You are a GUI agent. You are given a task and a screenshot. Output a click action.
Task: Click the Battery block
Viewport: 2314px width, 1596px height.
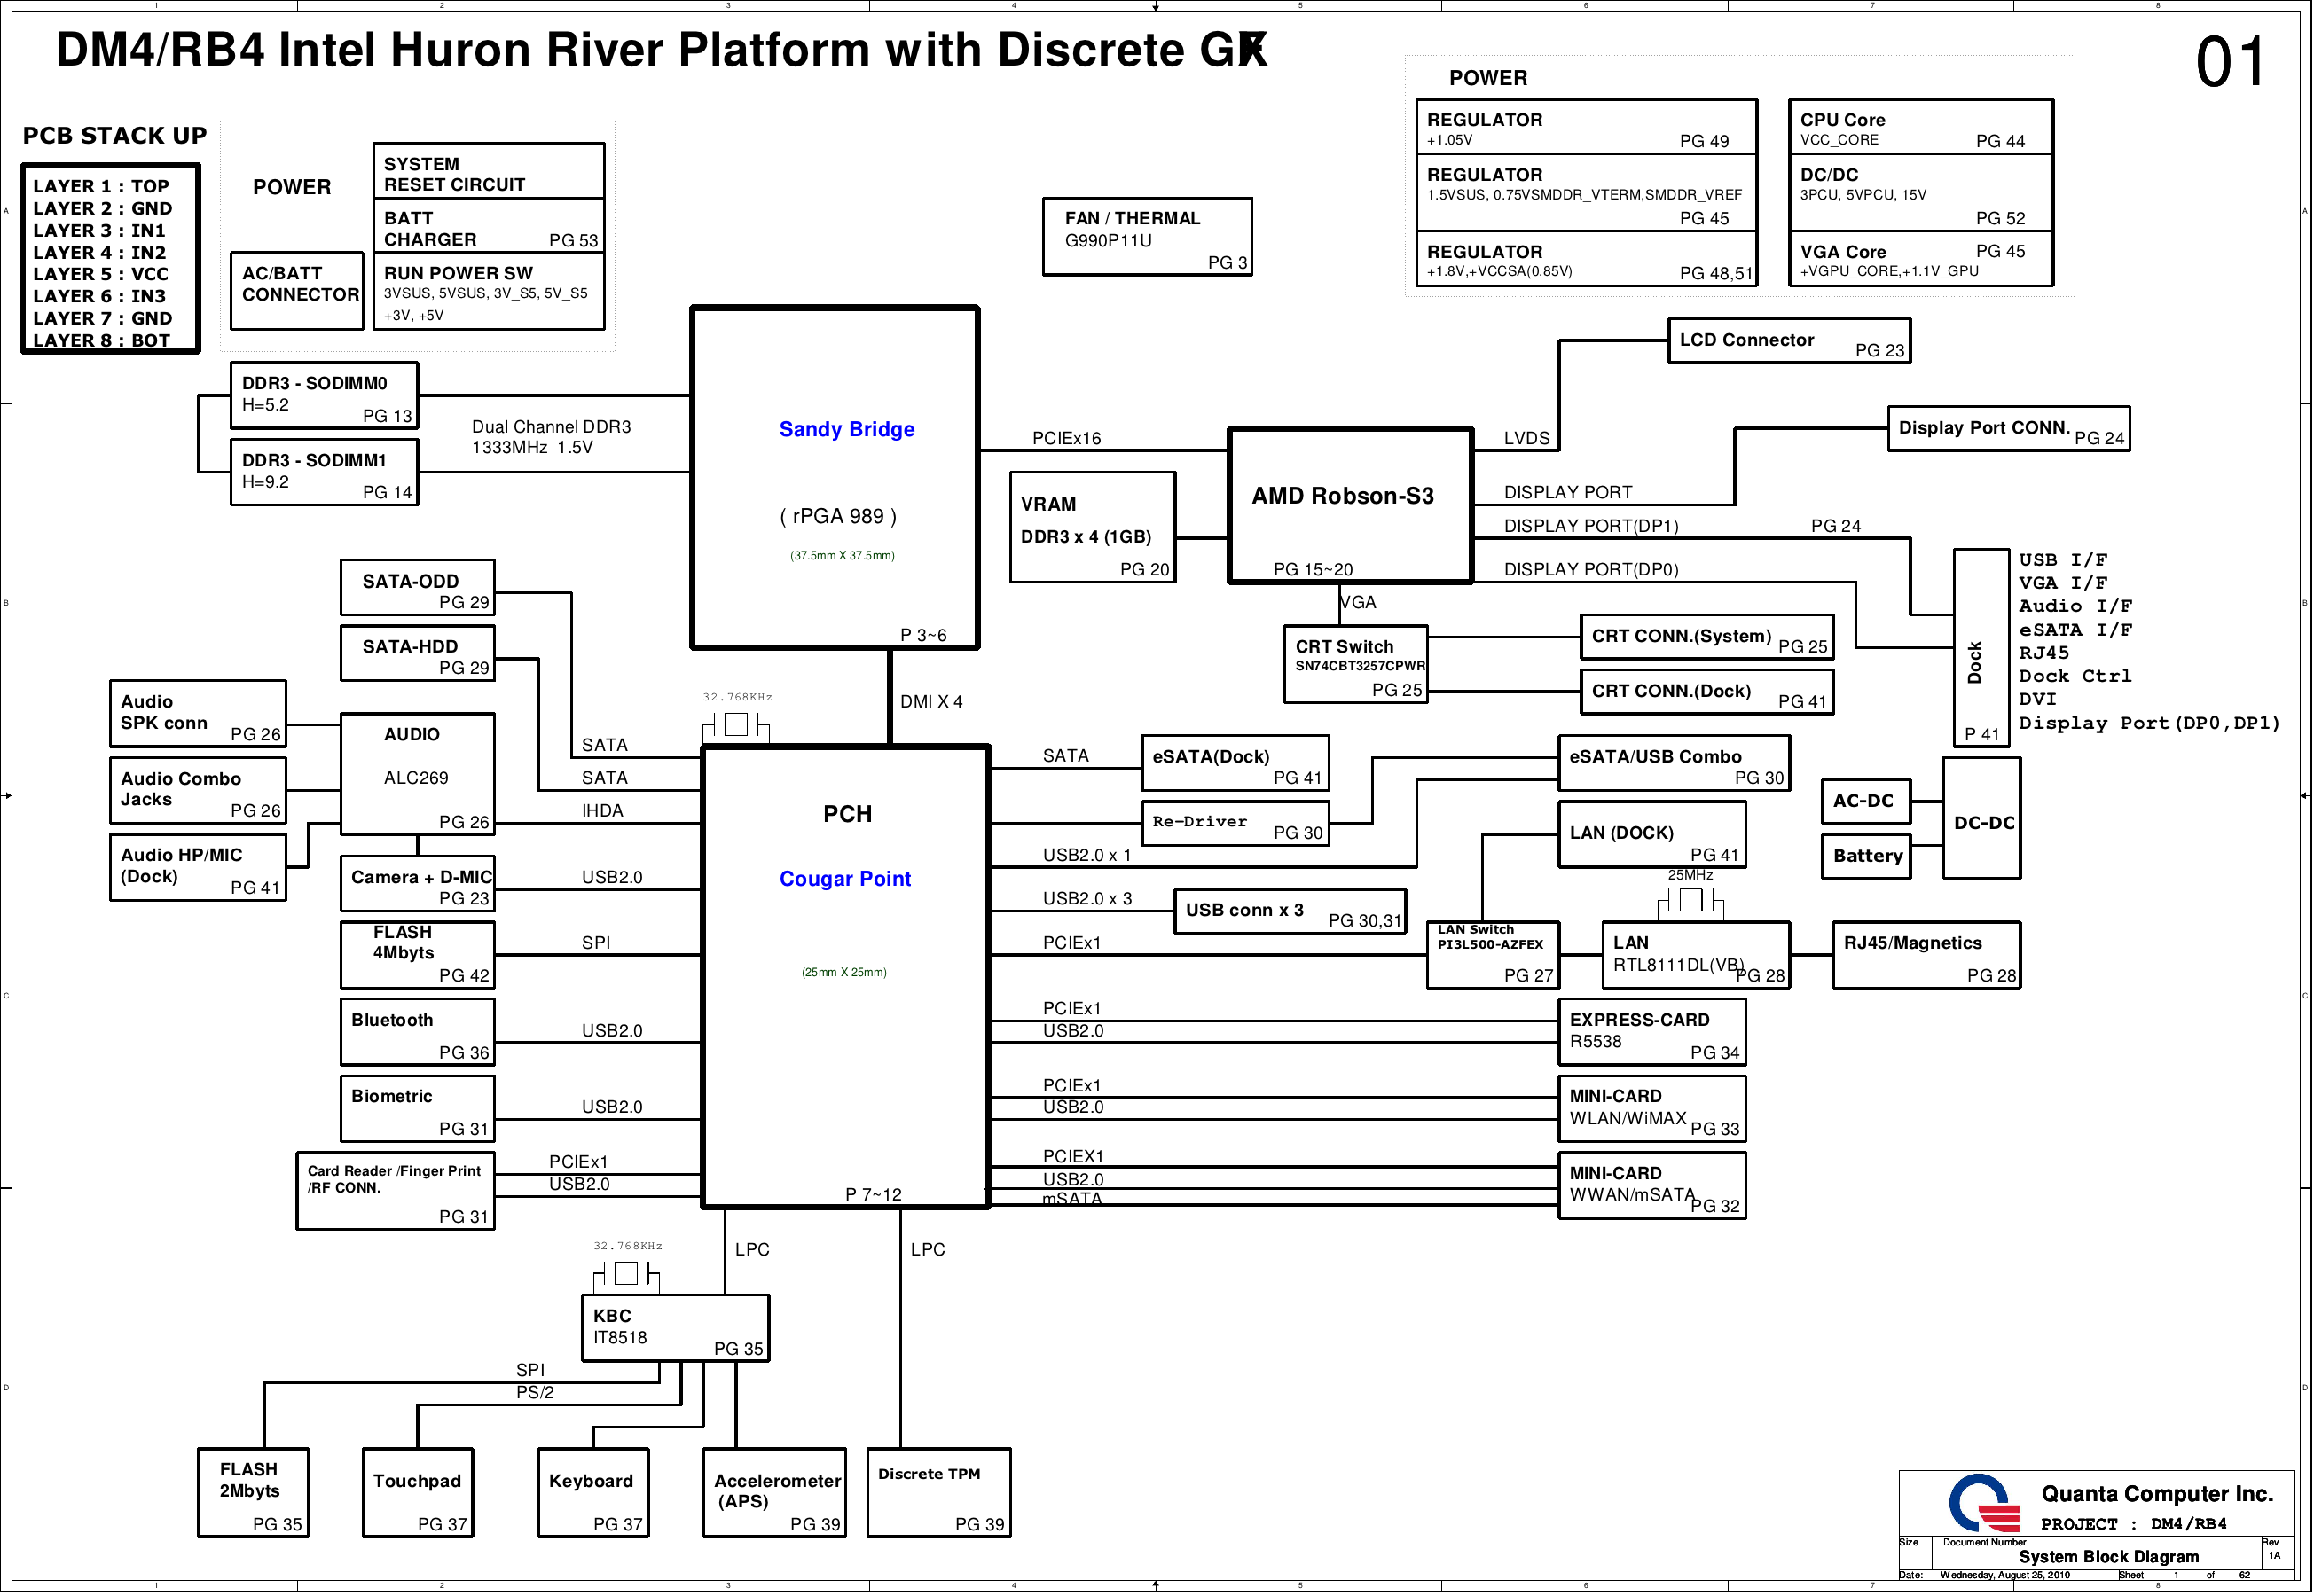pos(1866,857)
